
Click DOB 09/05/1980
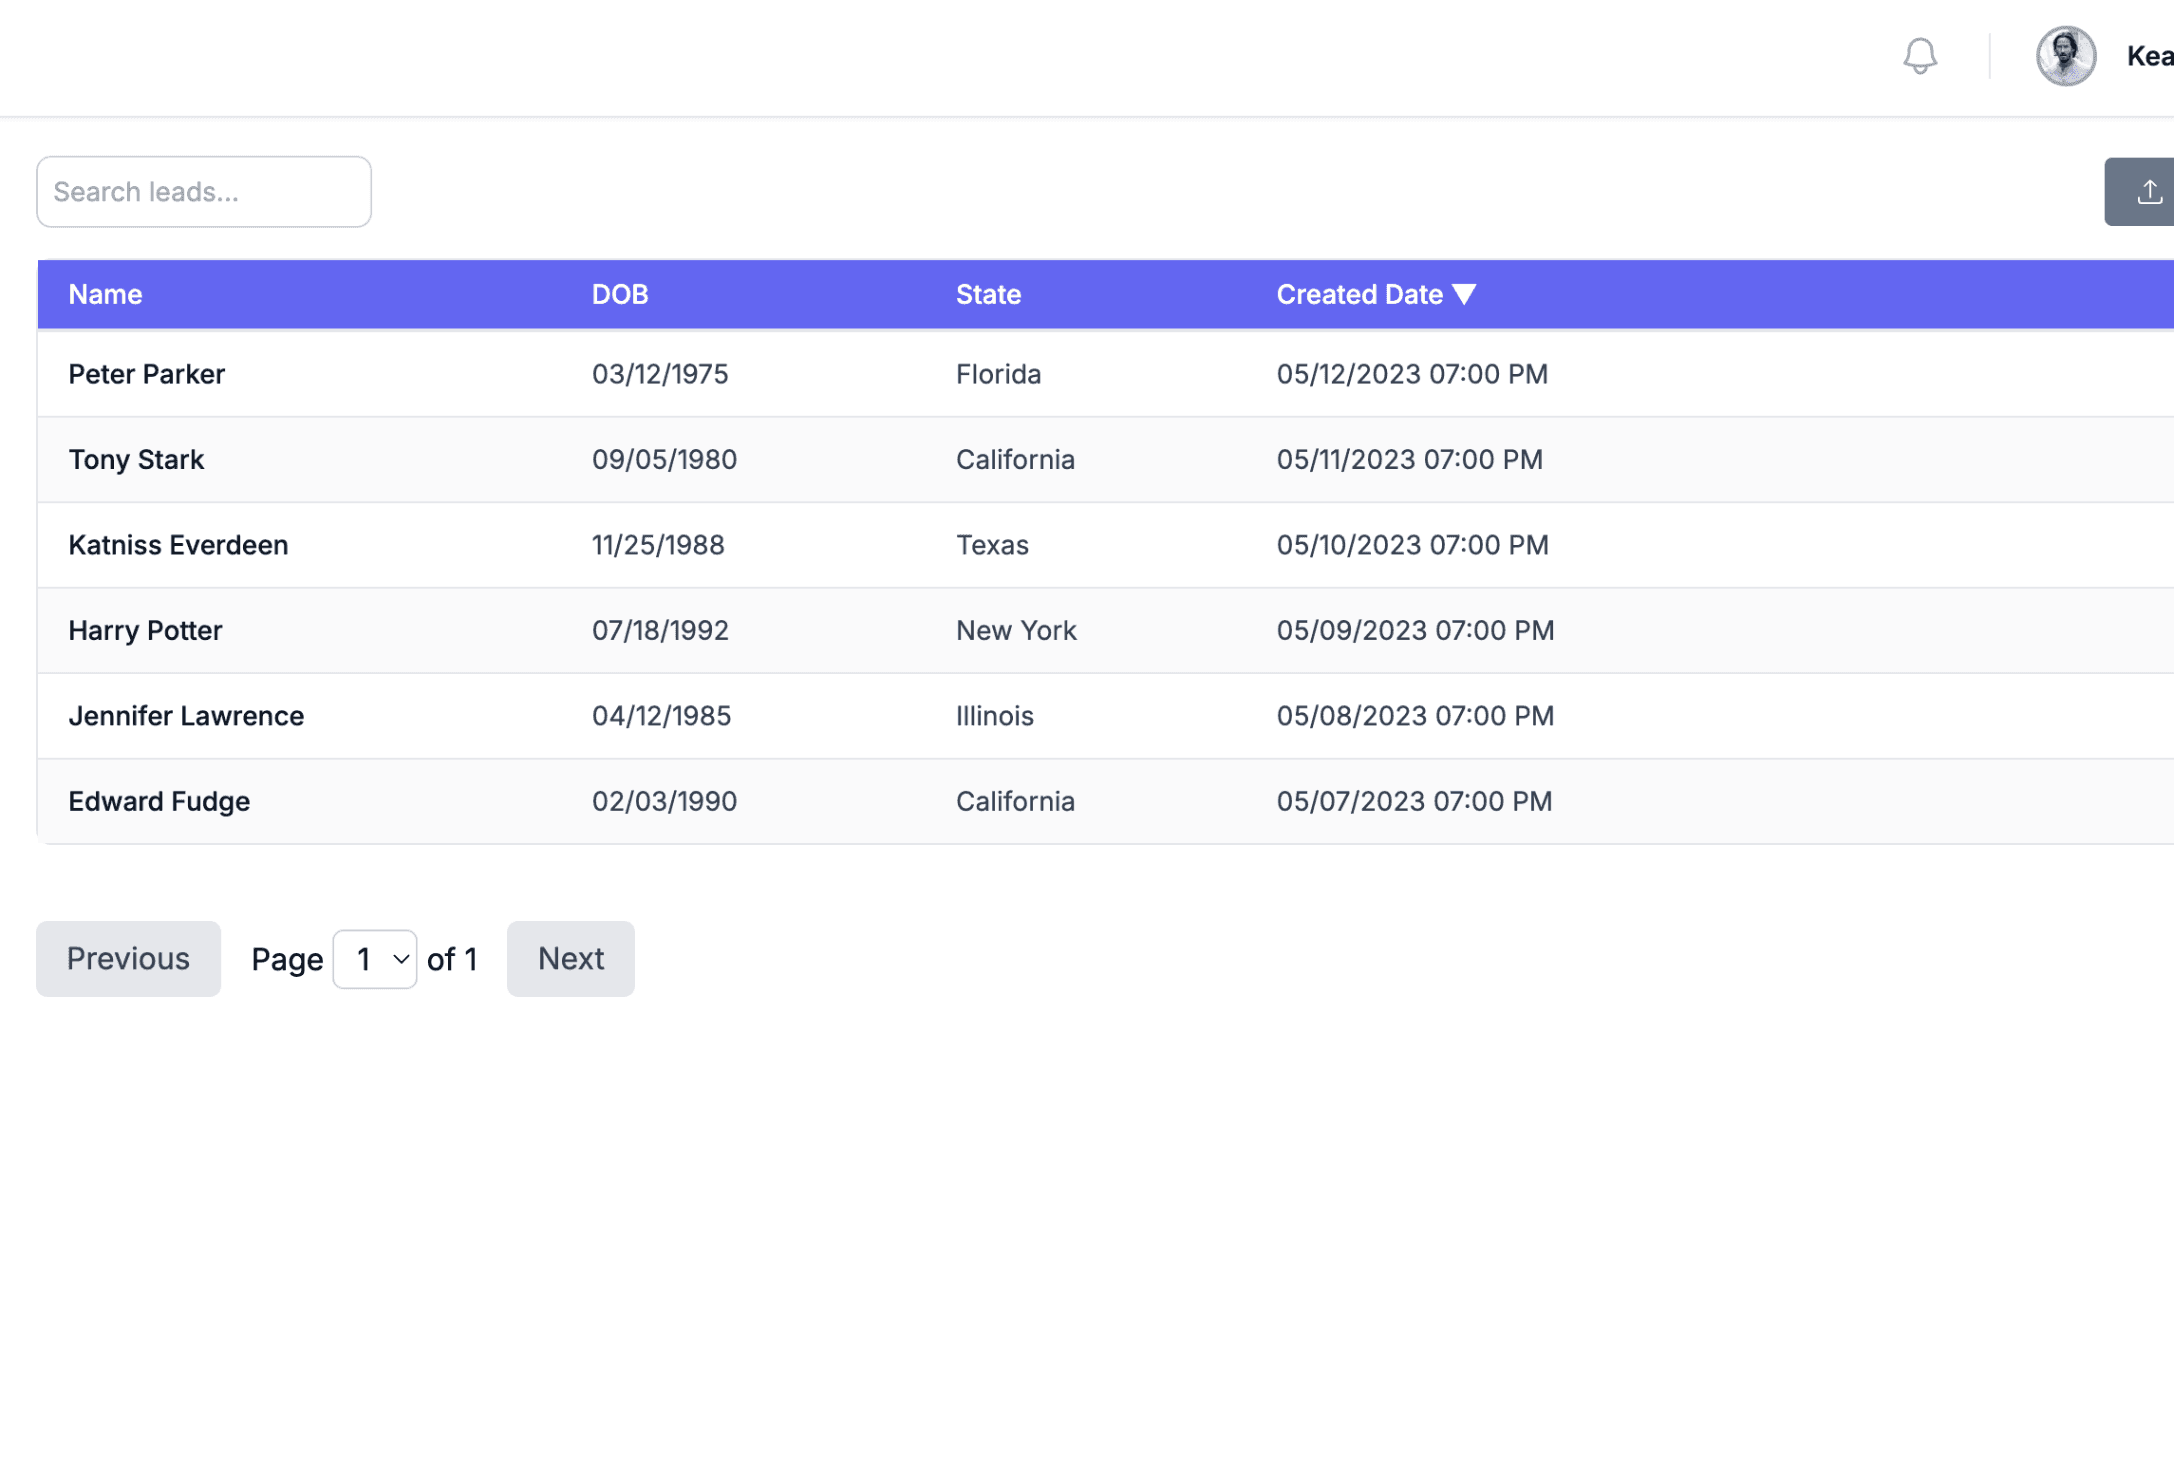coord(664,460)
